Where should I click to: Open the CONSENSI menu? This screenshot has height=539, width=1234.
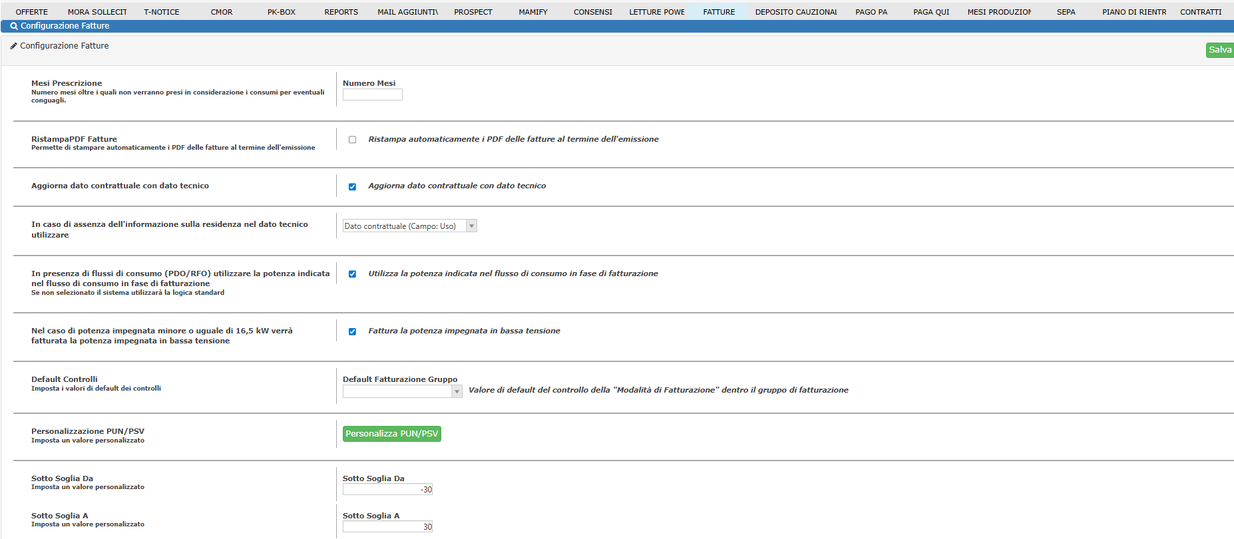(593, 12)
